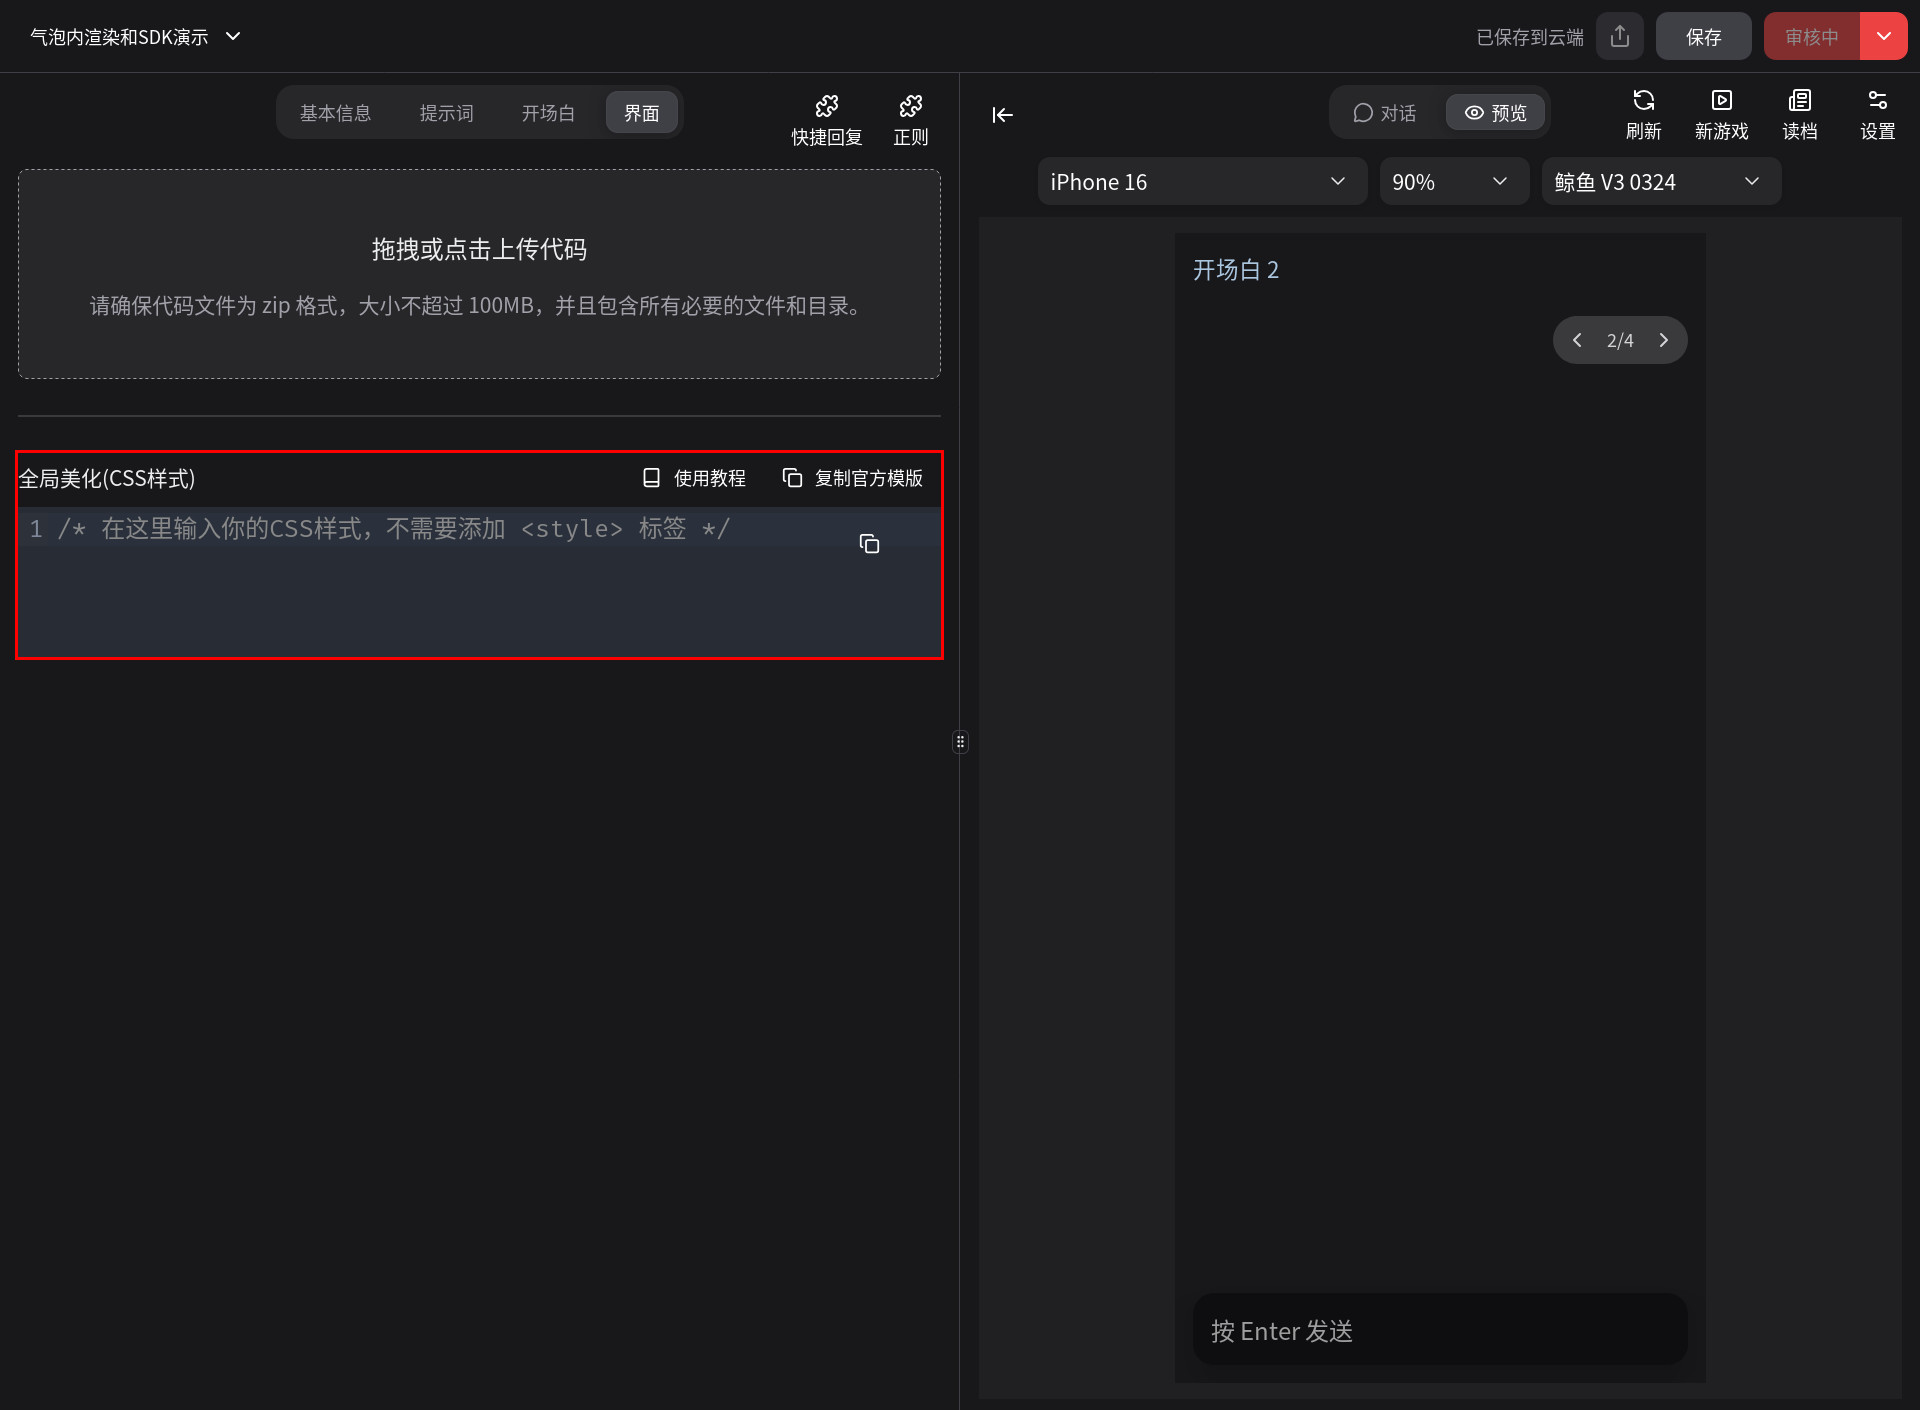1920x1410 pixels.
Task: Expand the 鲸鱼 V3 0324 model dropdown
Action: point(1659,182)
